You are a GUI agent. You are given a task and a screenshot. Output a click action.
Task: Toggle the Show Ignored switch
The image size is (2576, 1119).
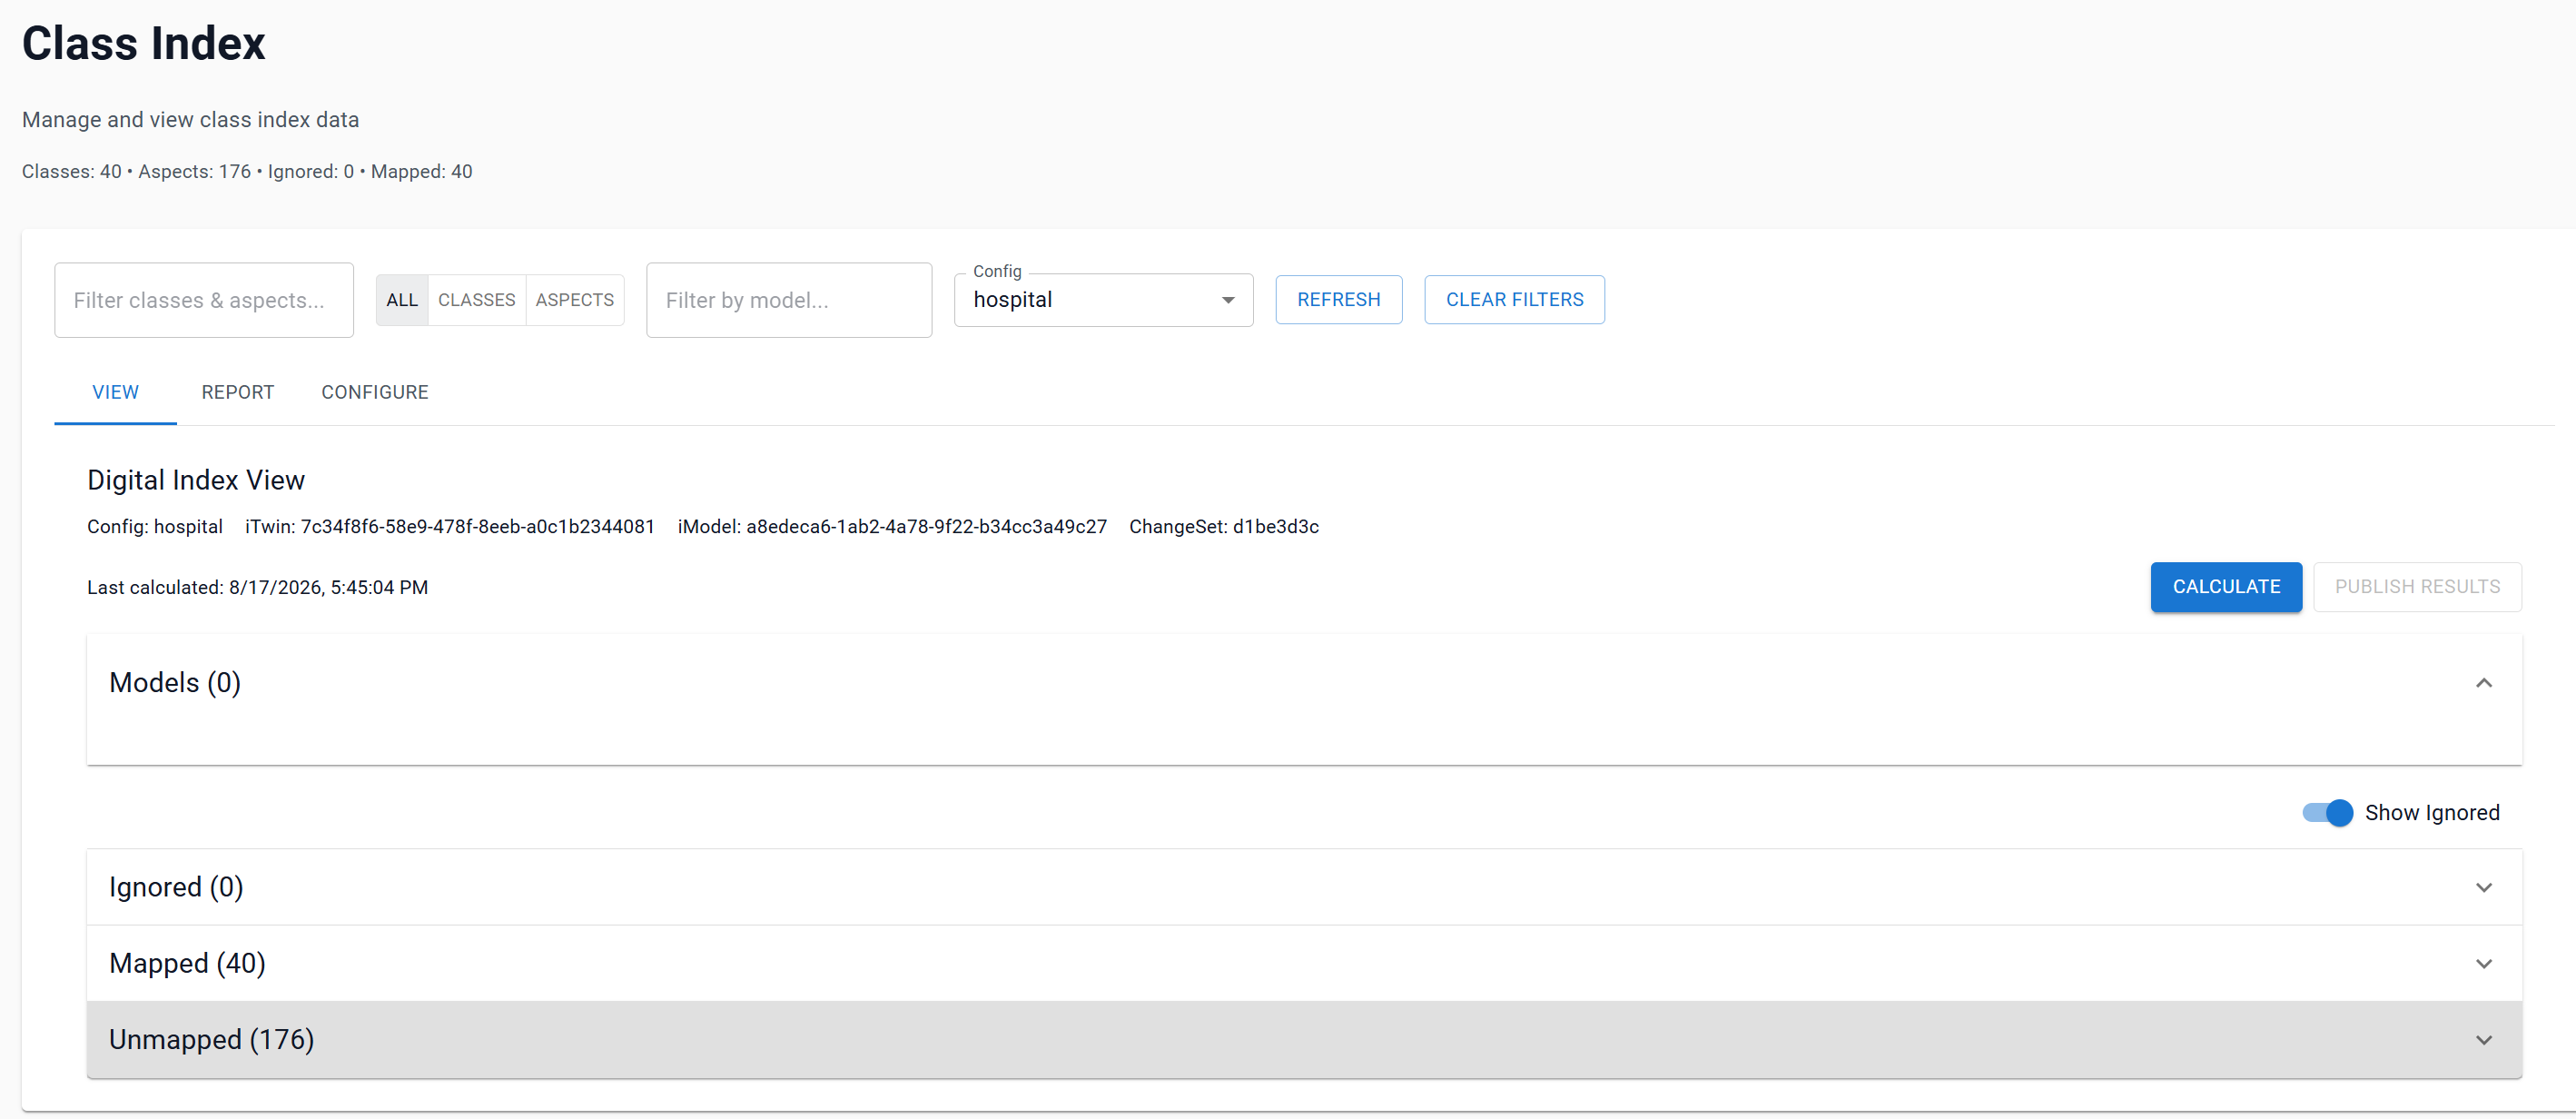pos(2327,813)
